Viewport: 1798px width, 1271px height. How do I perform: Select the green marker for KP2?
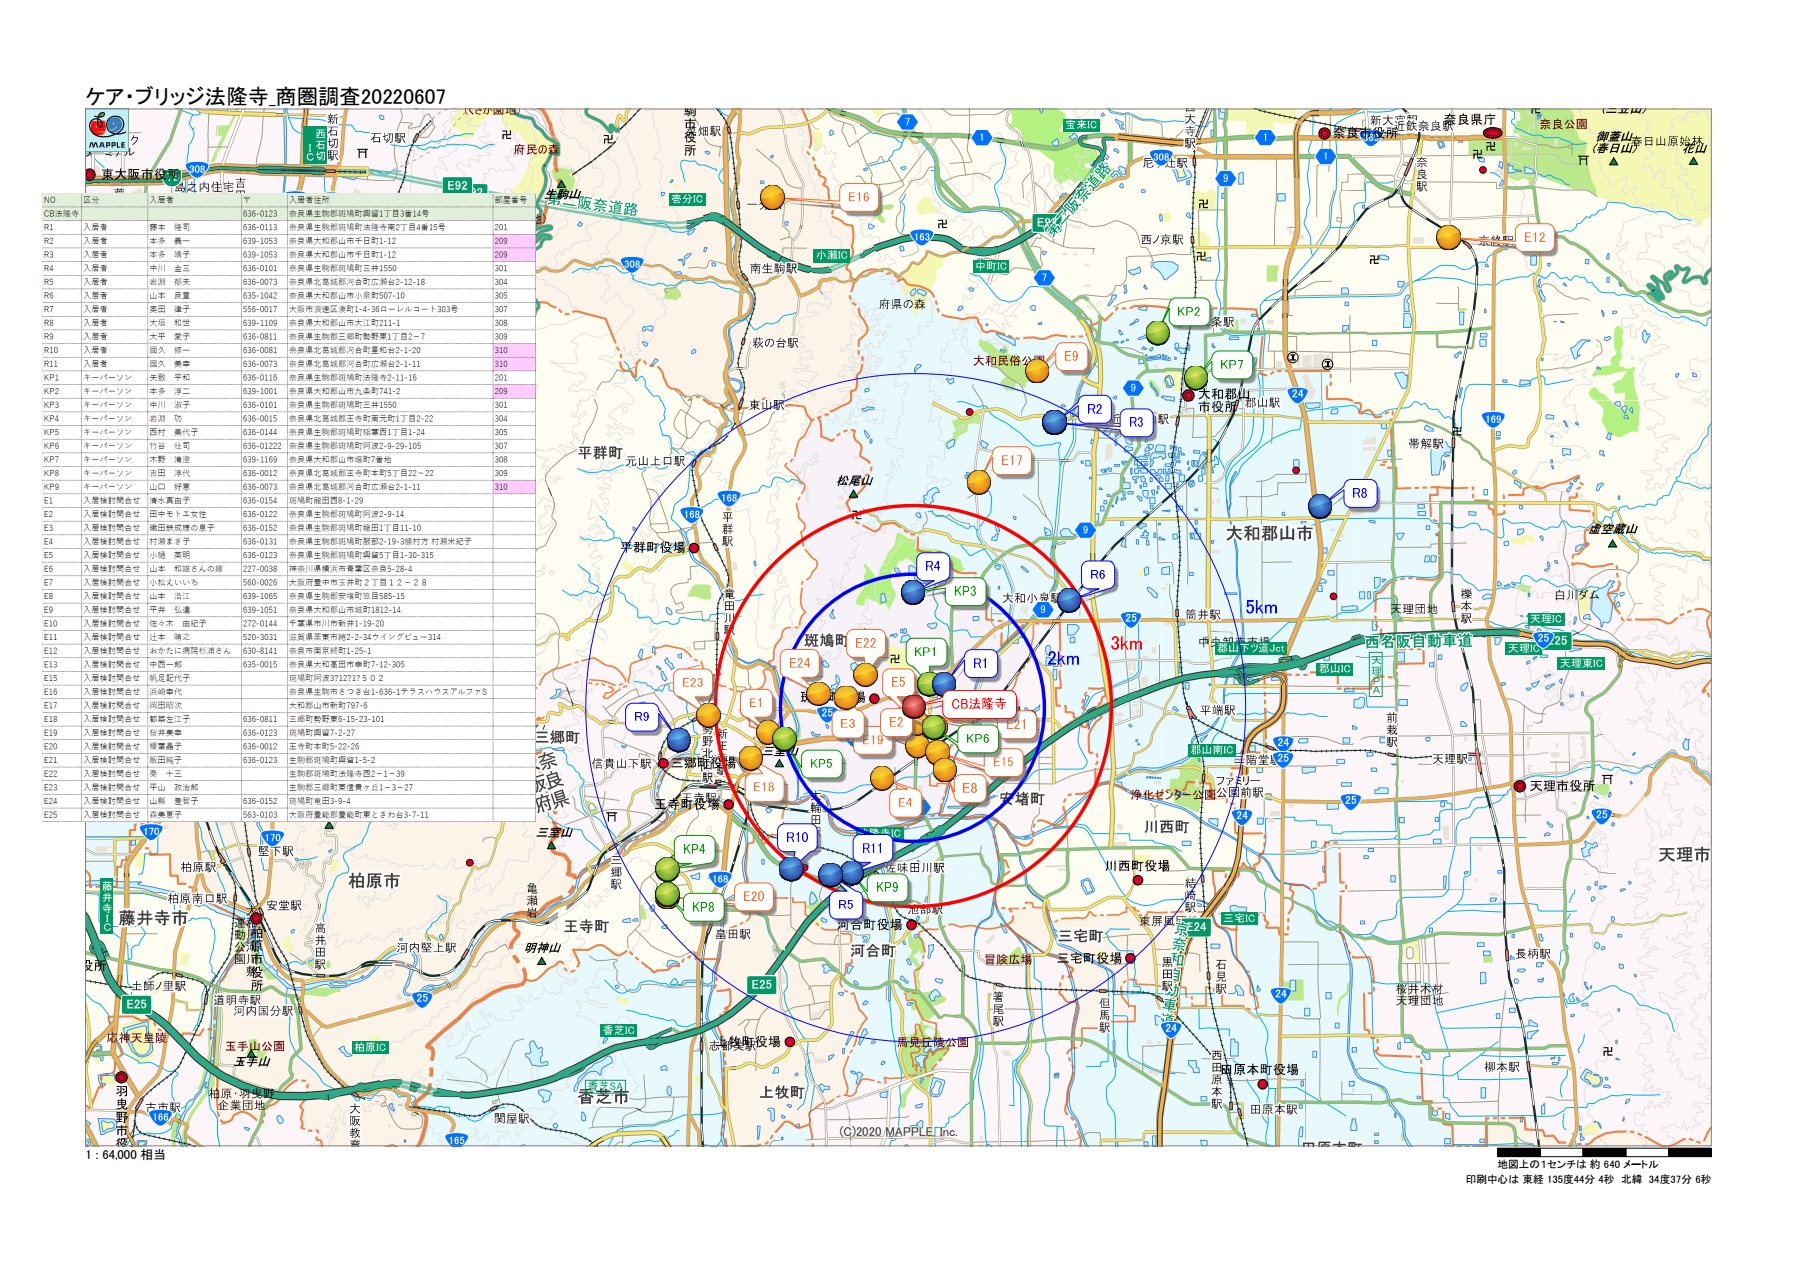point(1157,332)
